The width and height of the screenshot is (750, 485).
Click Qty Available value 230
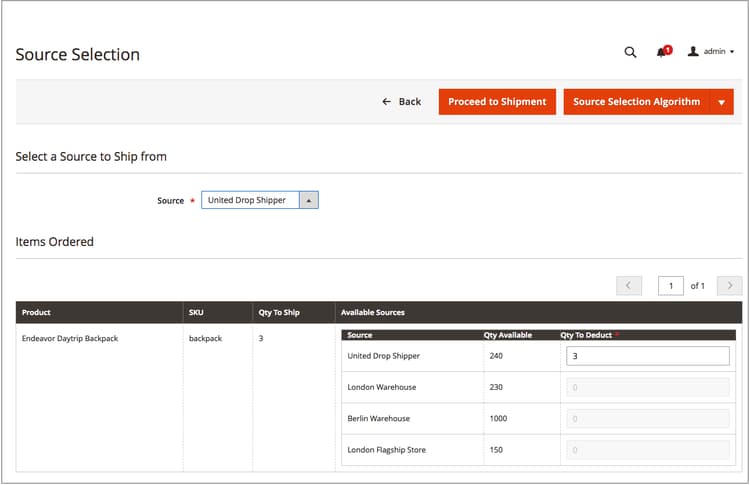pyautogui.click(x=496, y=387)
